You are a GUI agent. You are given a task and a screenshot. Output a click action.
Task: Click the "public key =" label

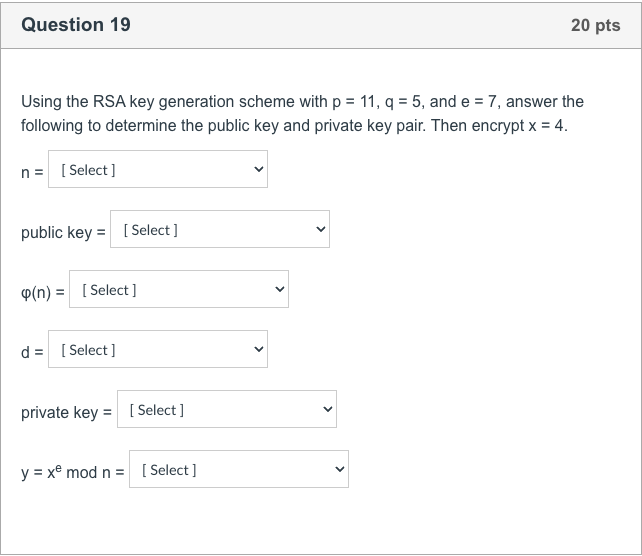pyautogui.click(x=63, y=233)
